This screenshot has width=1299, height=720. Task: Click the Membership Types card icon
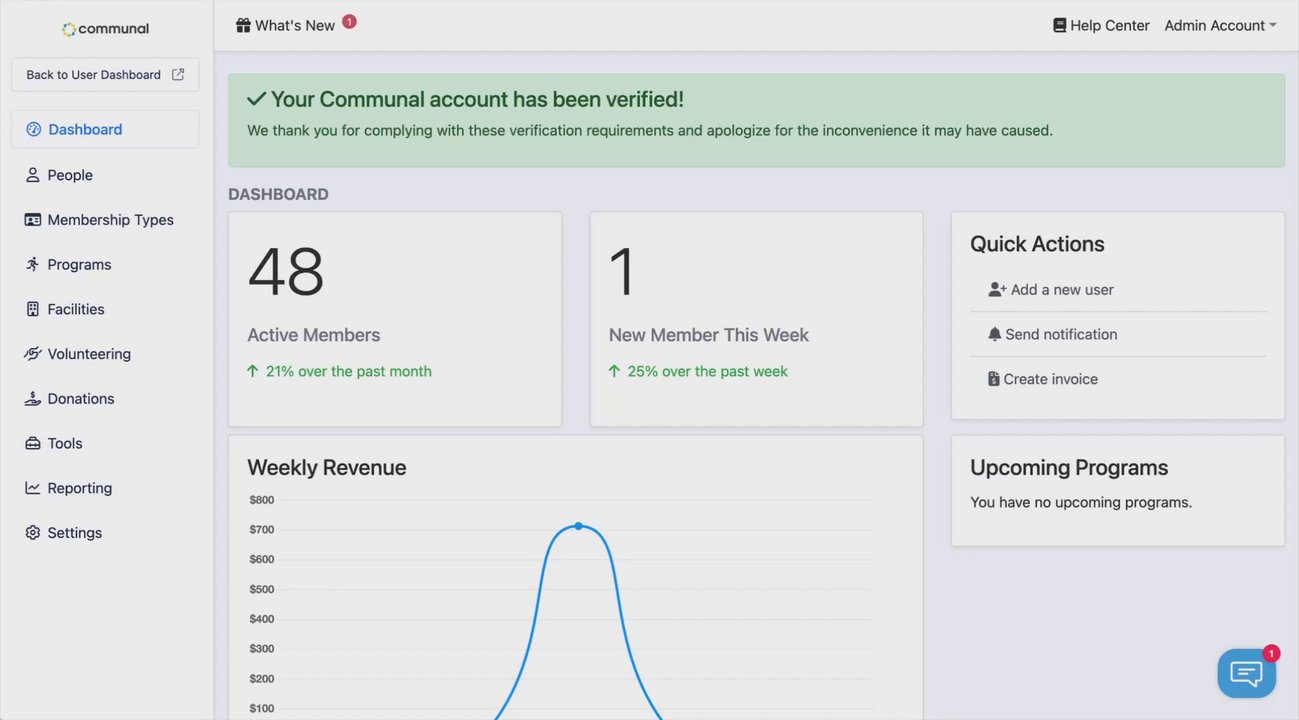click(33, 220)
